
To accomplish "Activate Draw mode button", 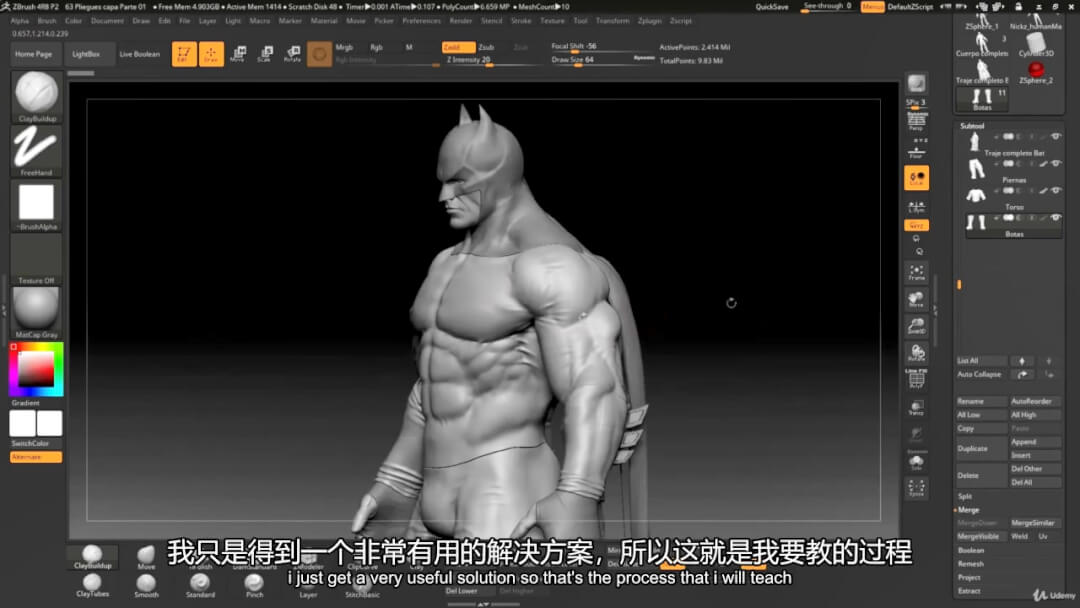I will point(211,54).
